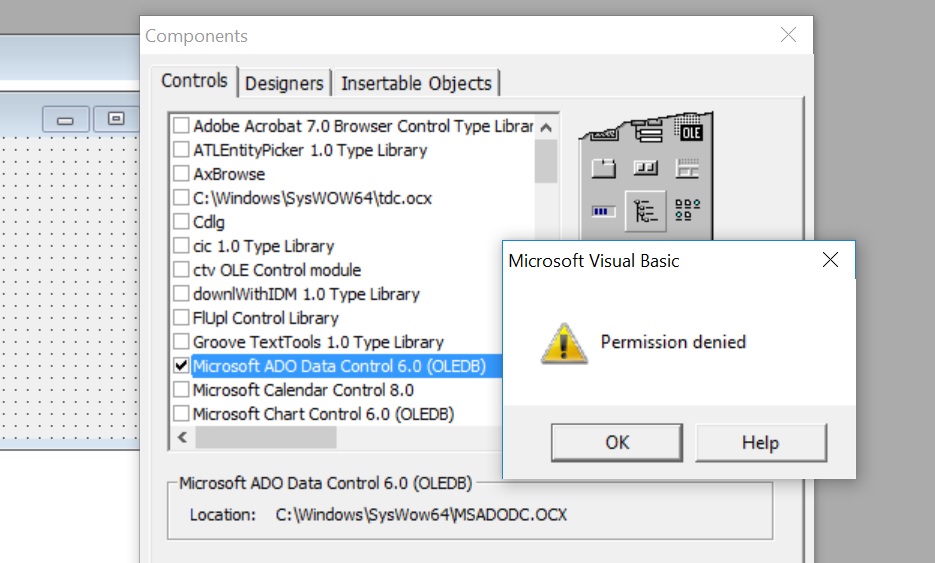Click the Location path C:\Windows\SysWow64\MSADODC.OCX
Viewport: 935px width, 563px height.
(x=420, y=515)
